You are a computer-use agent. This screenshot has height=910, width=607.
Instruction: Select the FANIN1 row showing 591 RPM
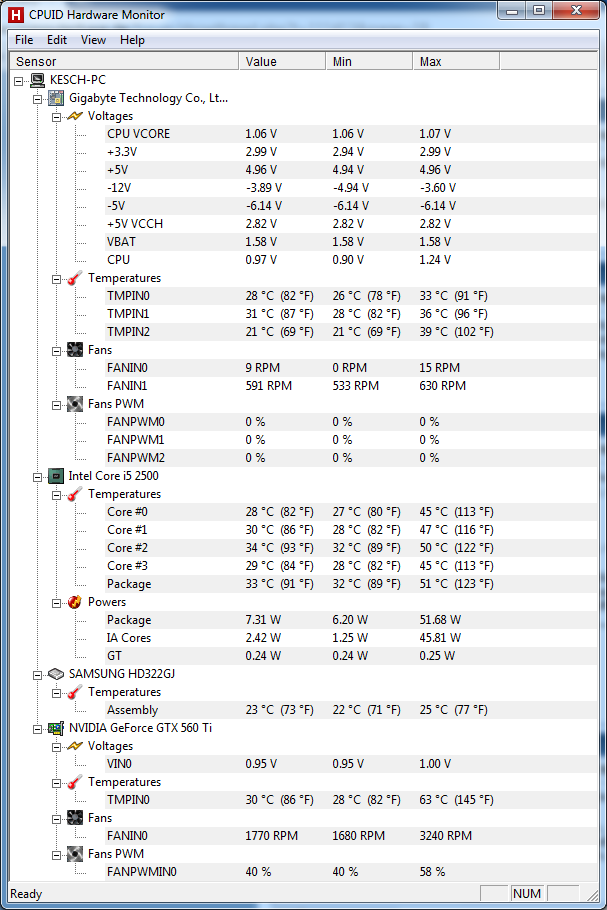tap(351, 386)
